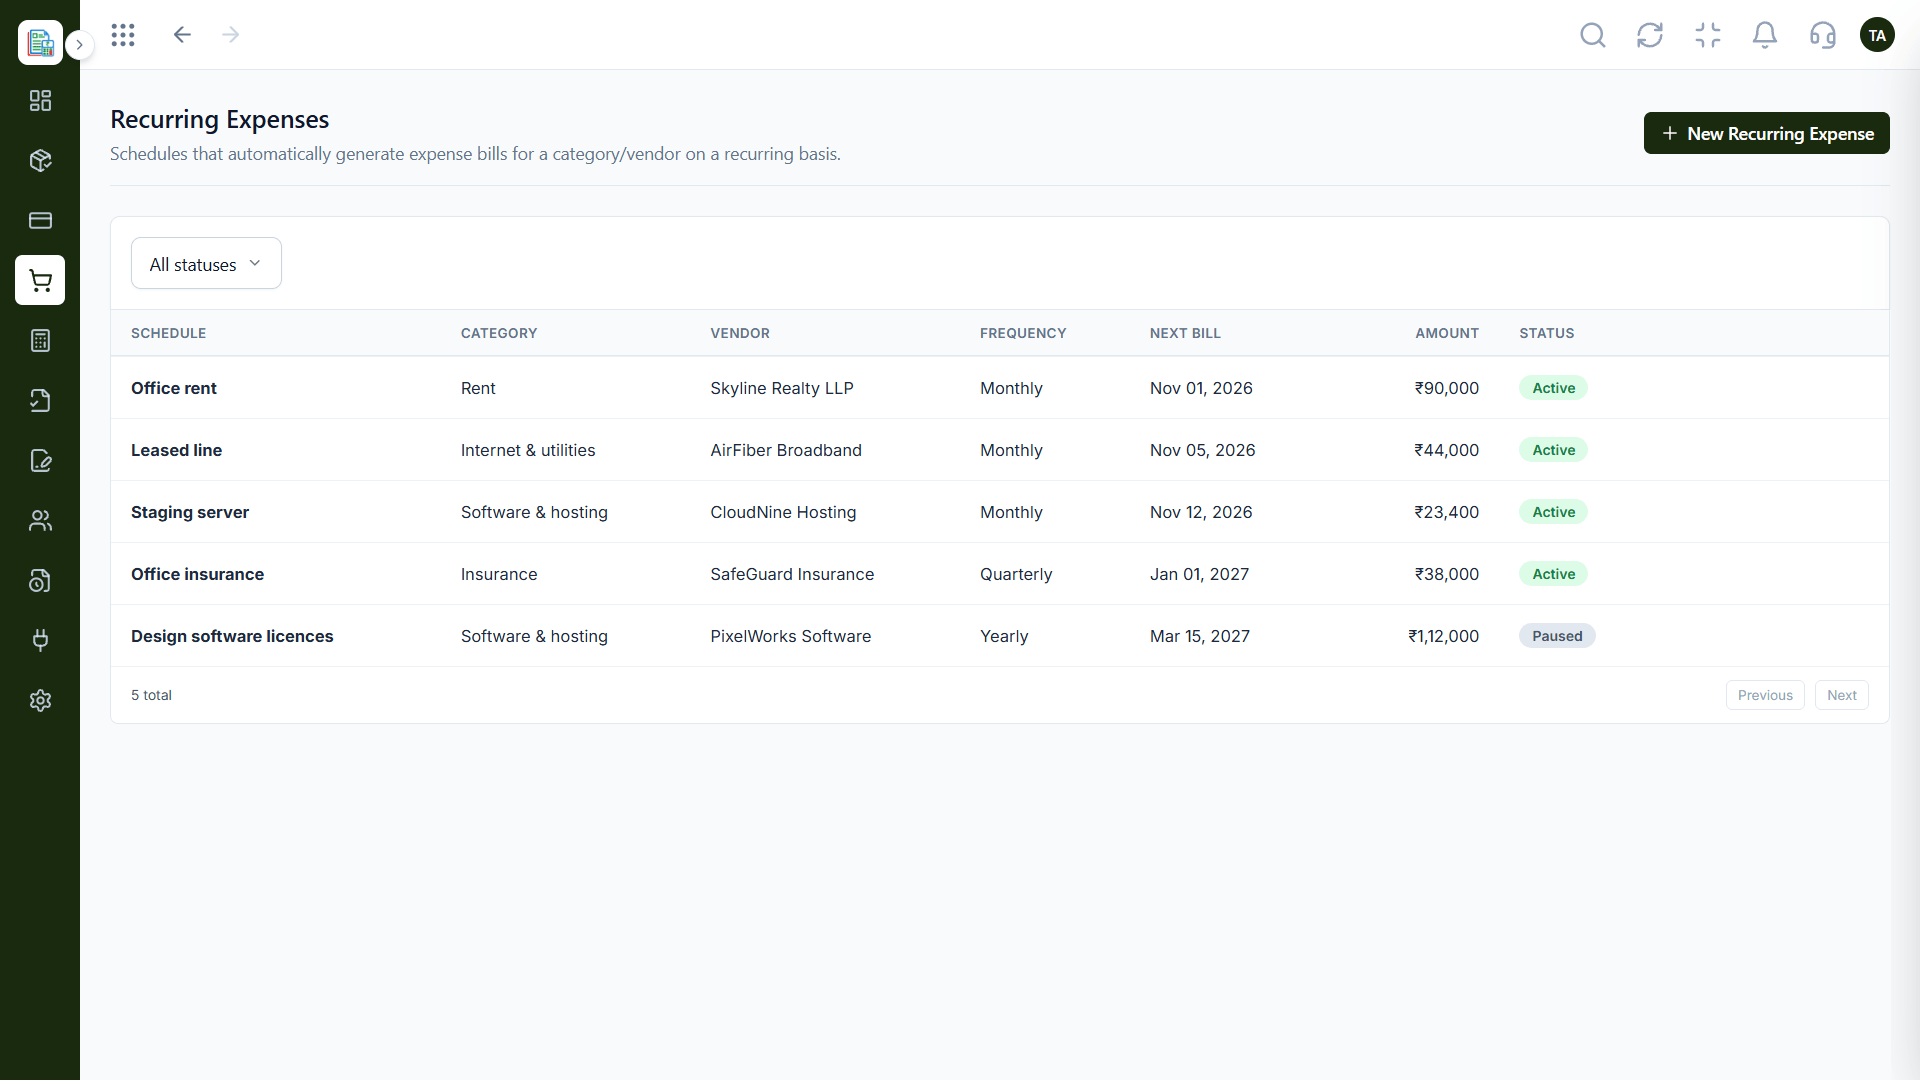1920x1080 pixels.
Task: Expand the sidebar with the chevron toggle
Action: point(80,45)
